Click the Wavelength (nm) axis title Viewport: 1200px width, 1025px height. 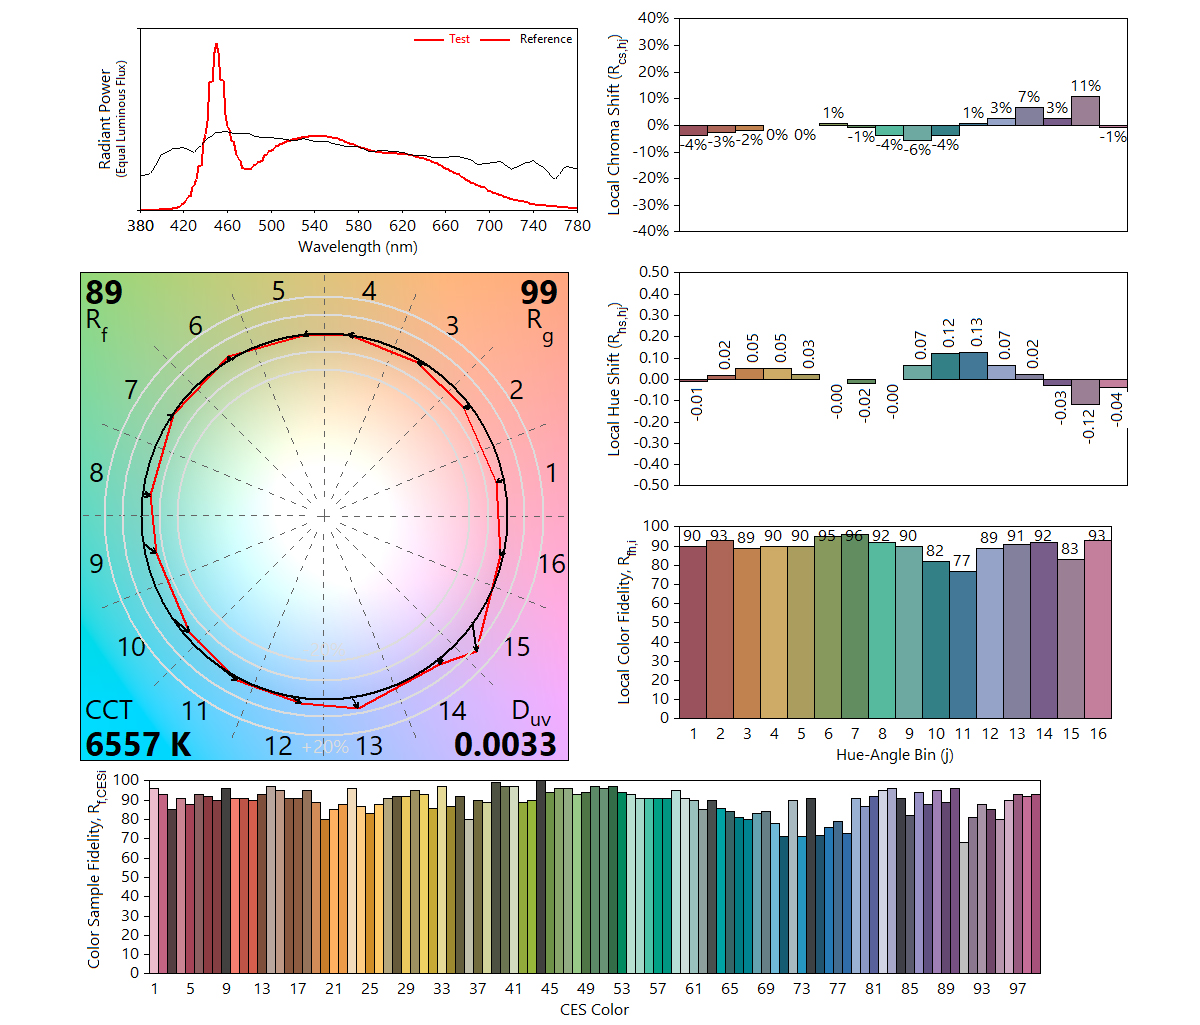click(x=358, y=247)
